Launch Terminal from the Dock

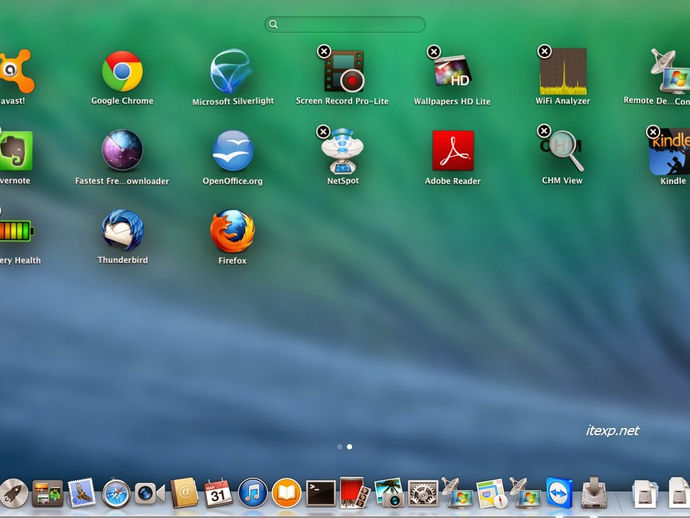pyautogui.click(x=320, y=493)
